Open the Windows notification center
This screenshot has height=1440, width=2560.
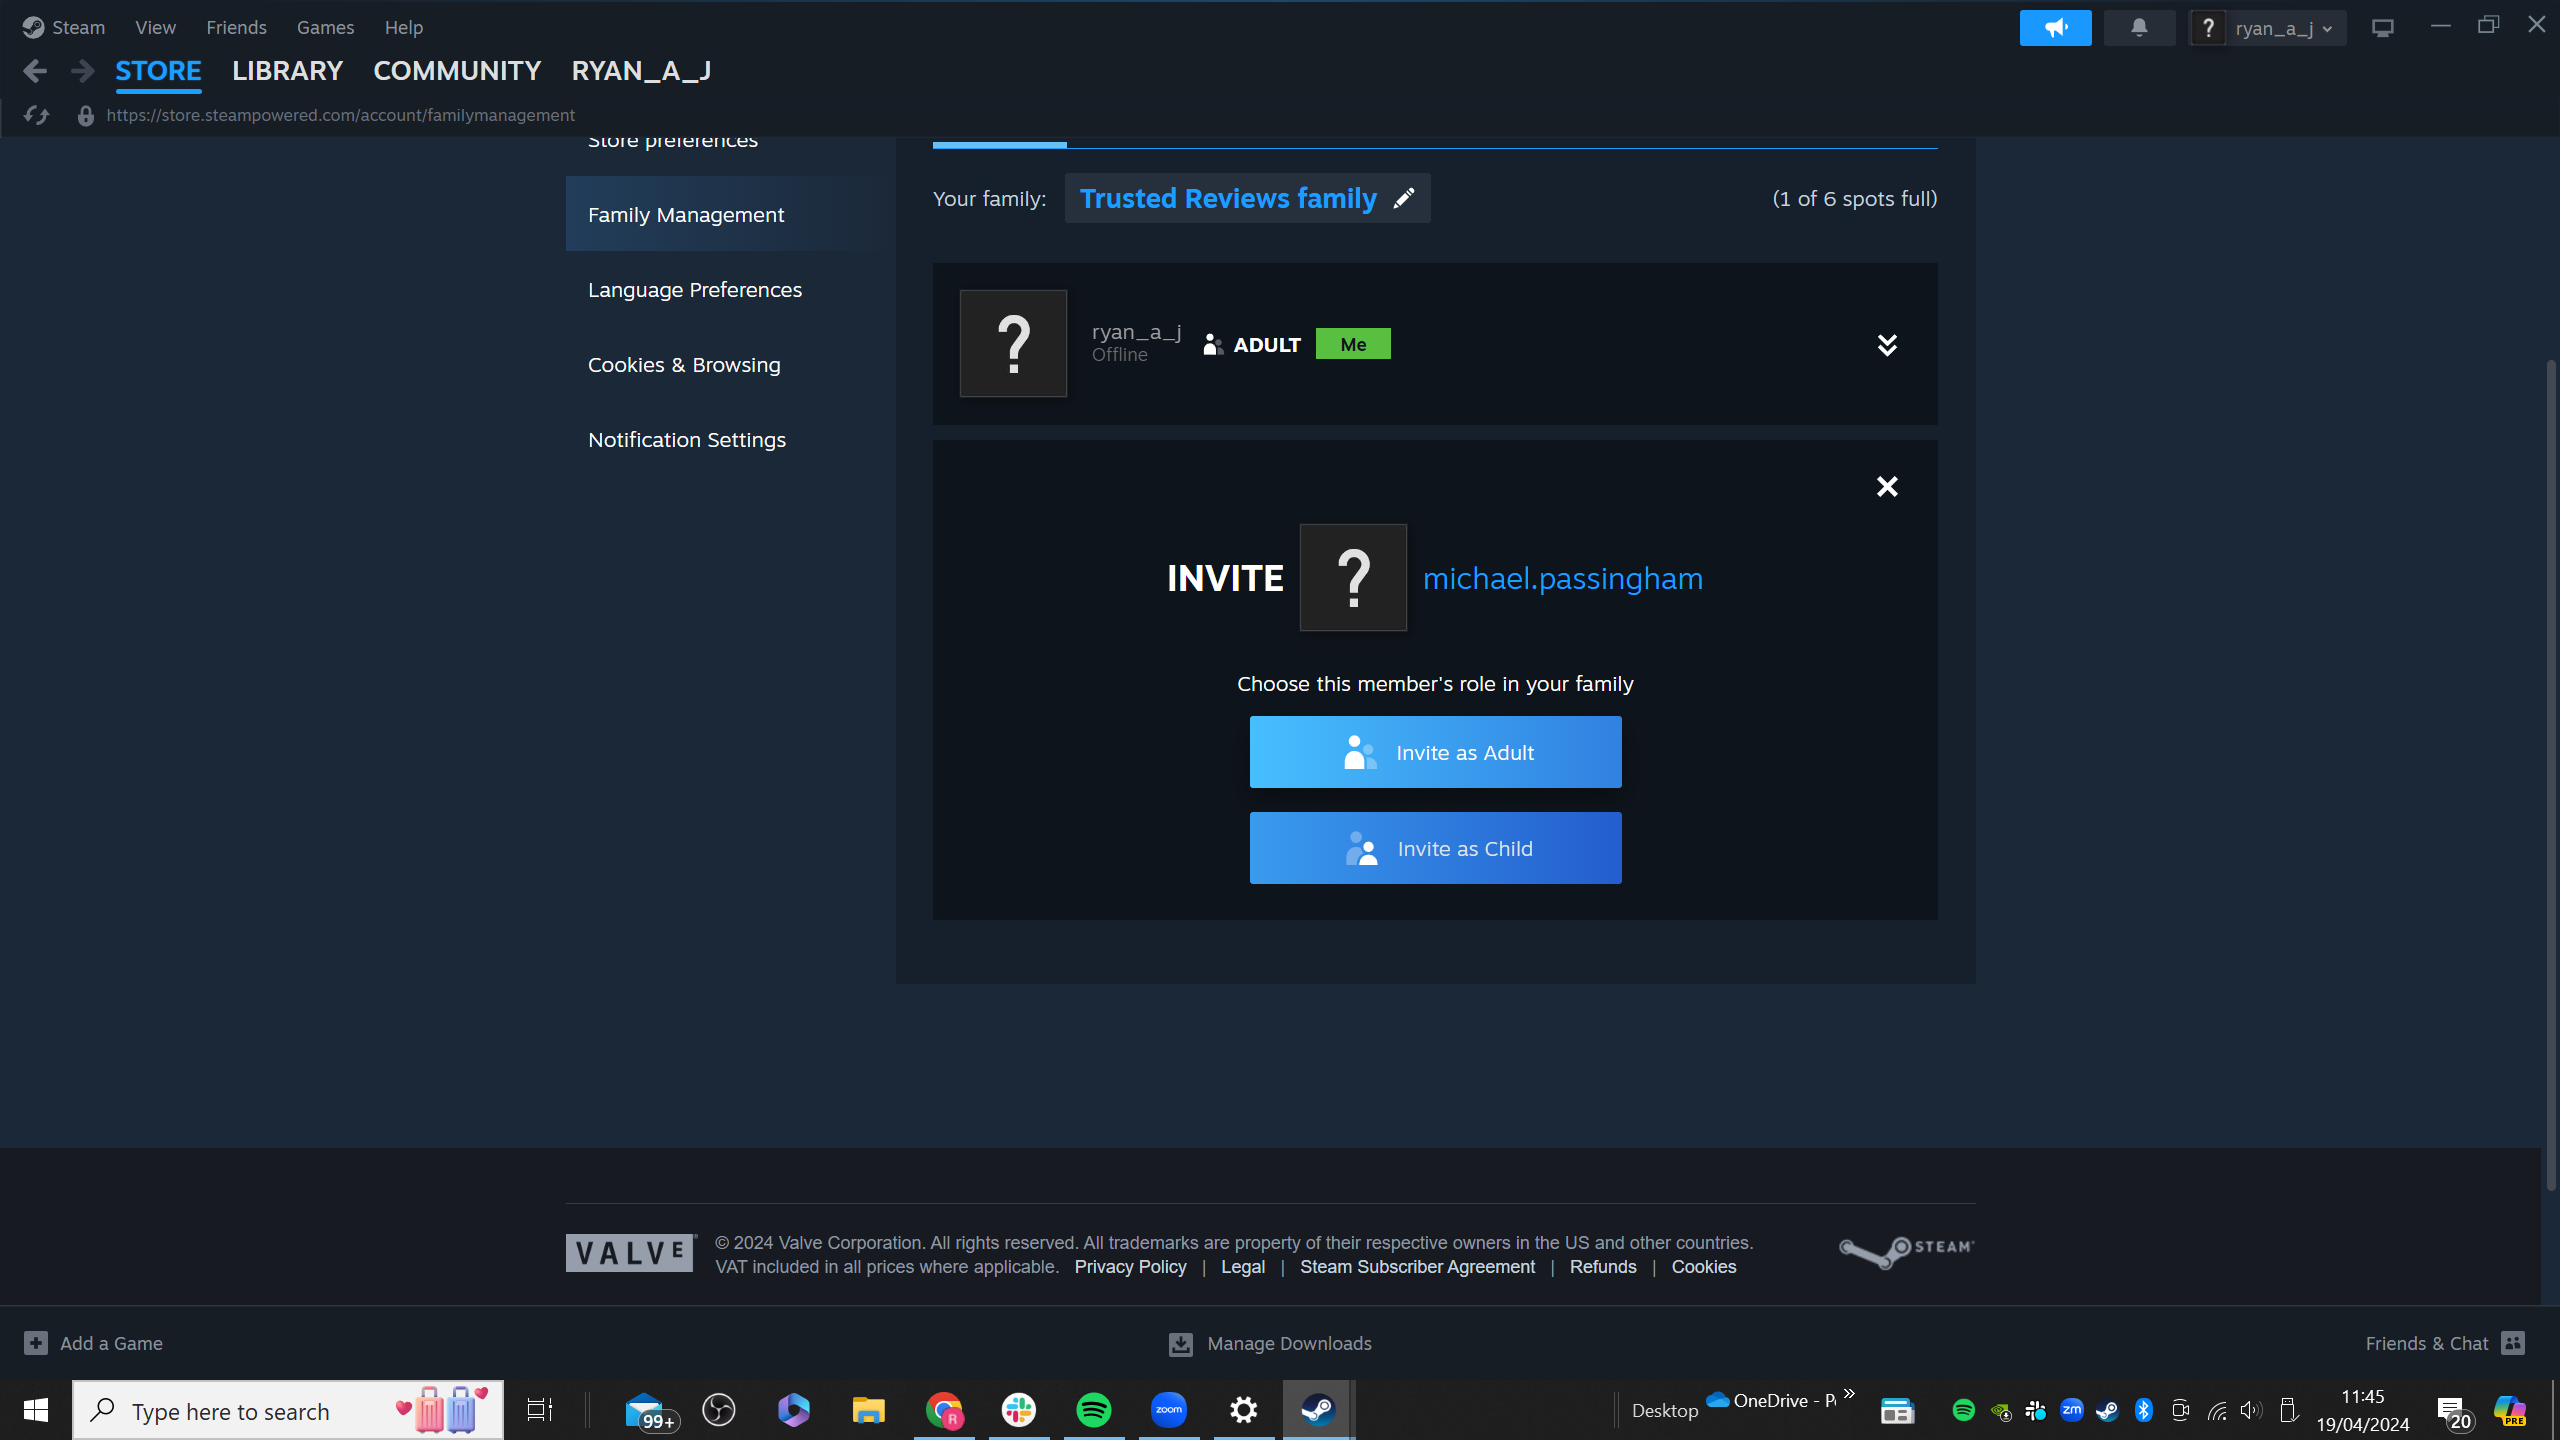(x=2453, y=1412)
